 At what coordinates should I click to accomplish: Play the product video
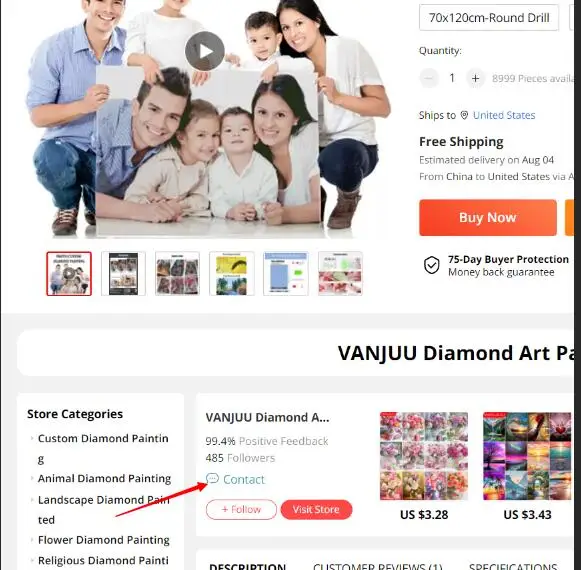tap(205, 51)
